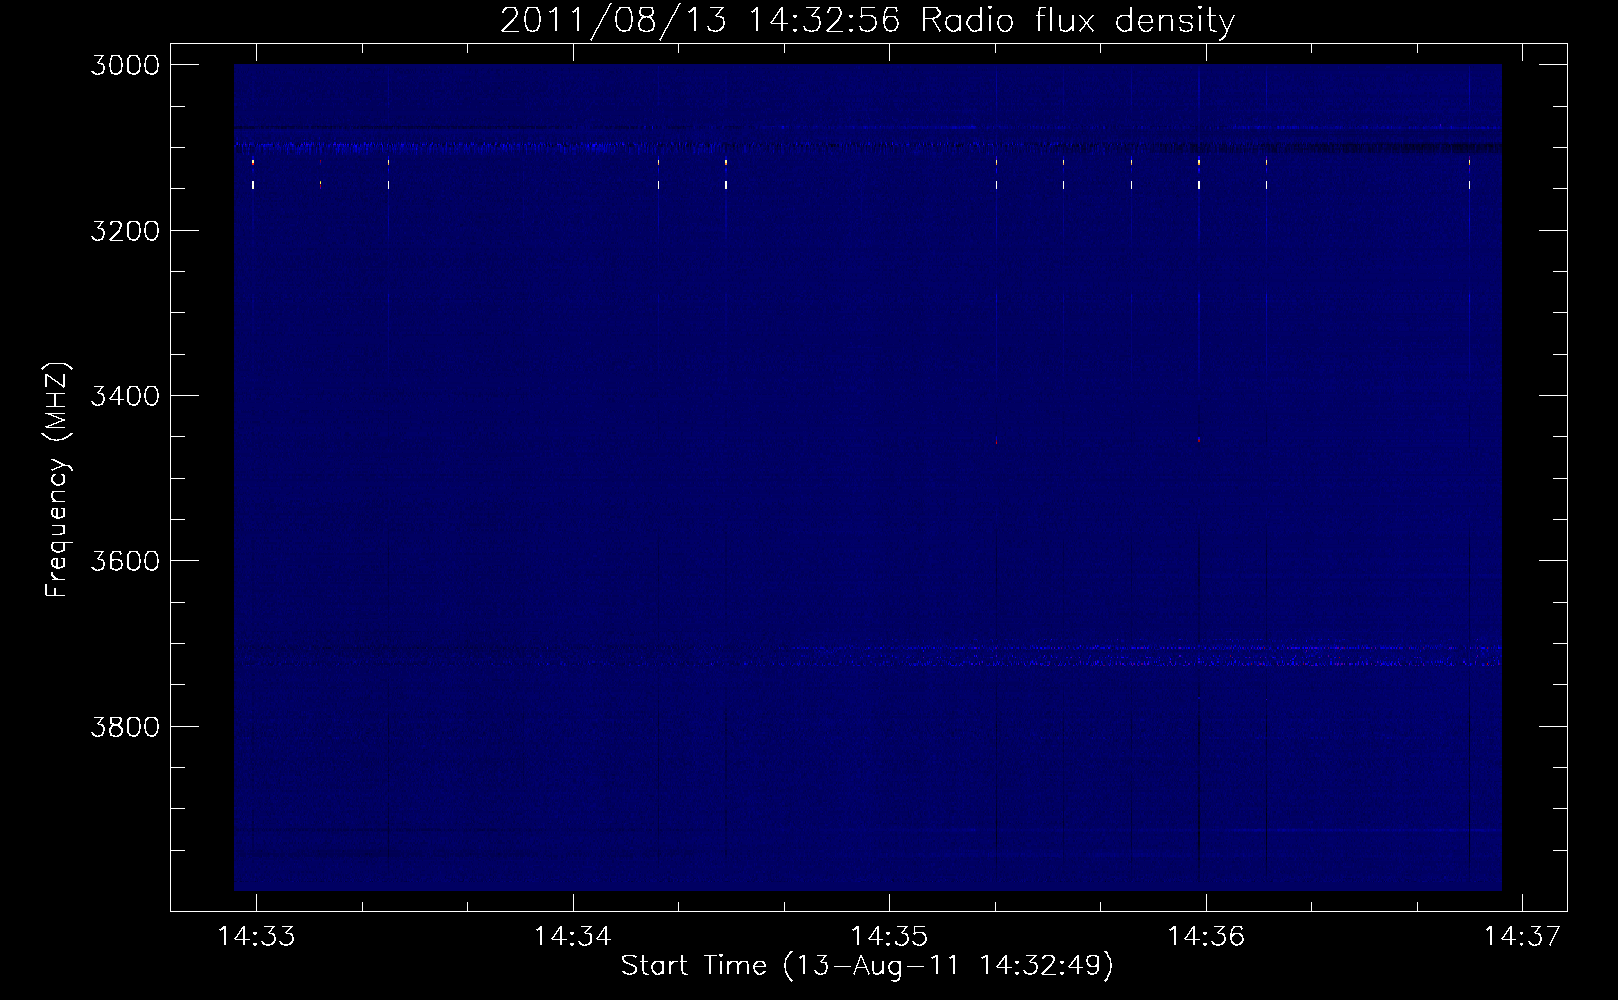The width and height of the screenshot is (1618, 1000).
Task: Click the 14:36 time axis label
Action: 1206,937
